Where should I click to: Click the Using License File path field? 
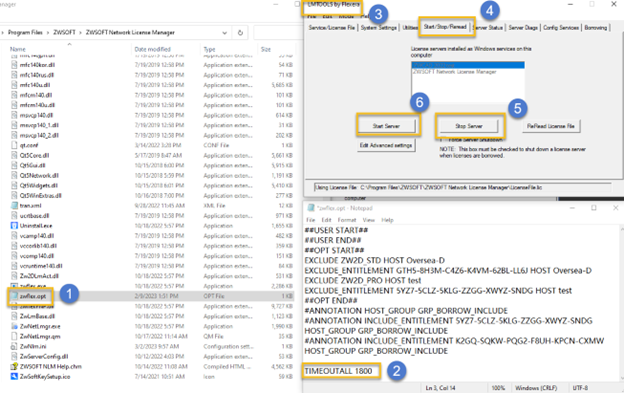(x=462, y=187)
